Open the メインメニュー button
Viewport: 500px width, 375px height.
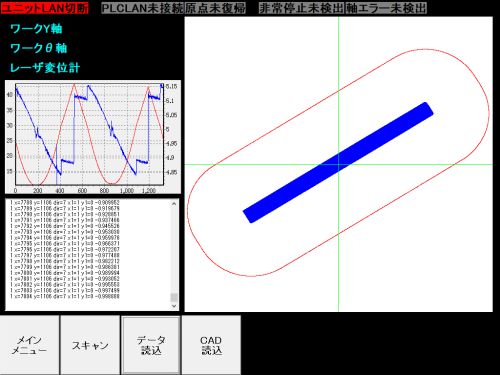pos(30,345)
